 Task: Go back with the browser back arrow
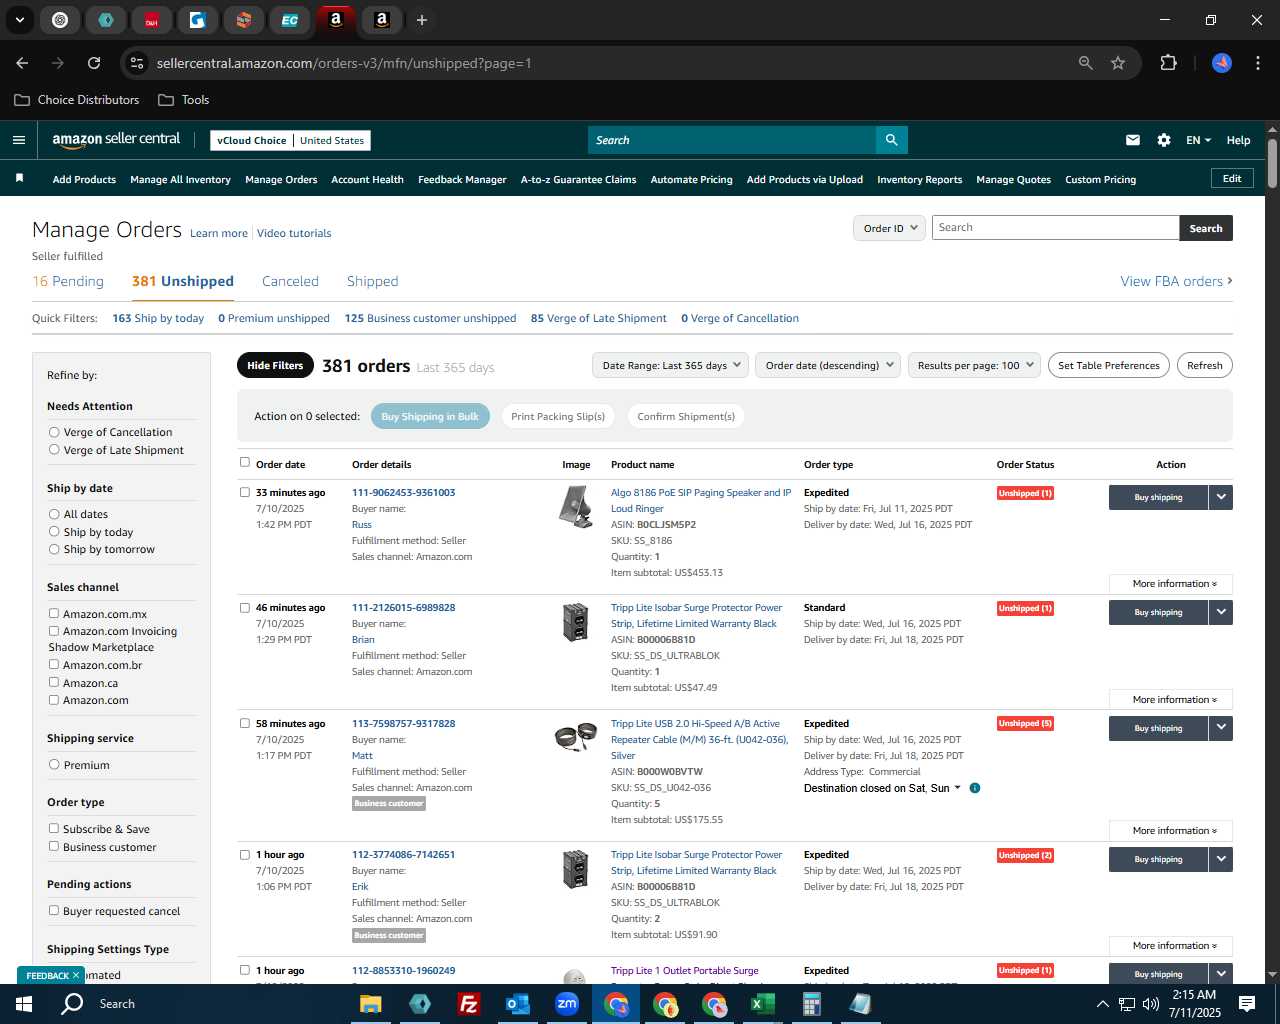(22, 63)
